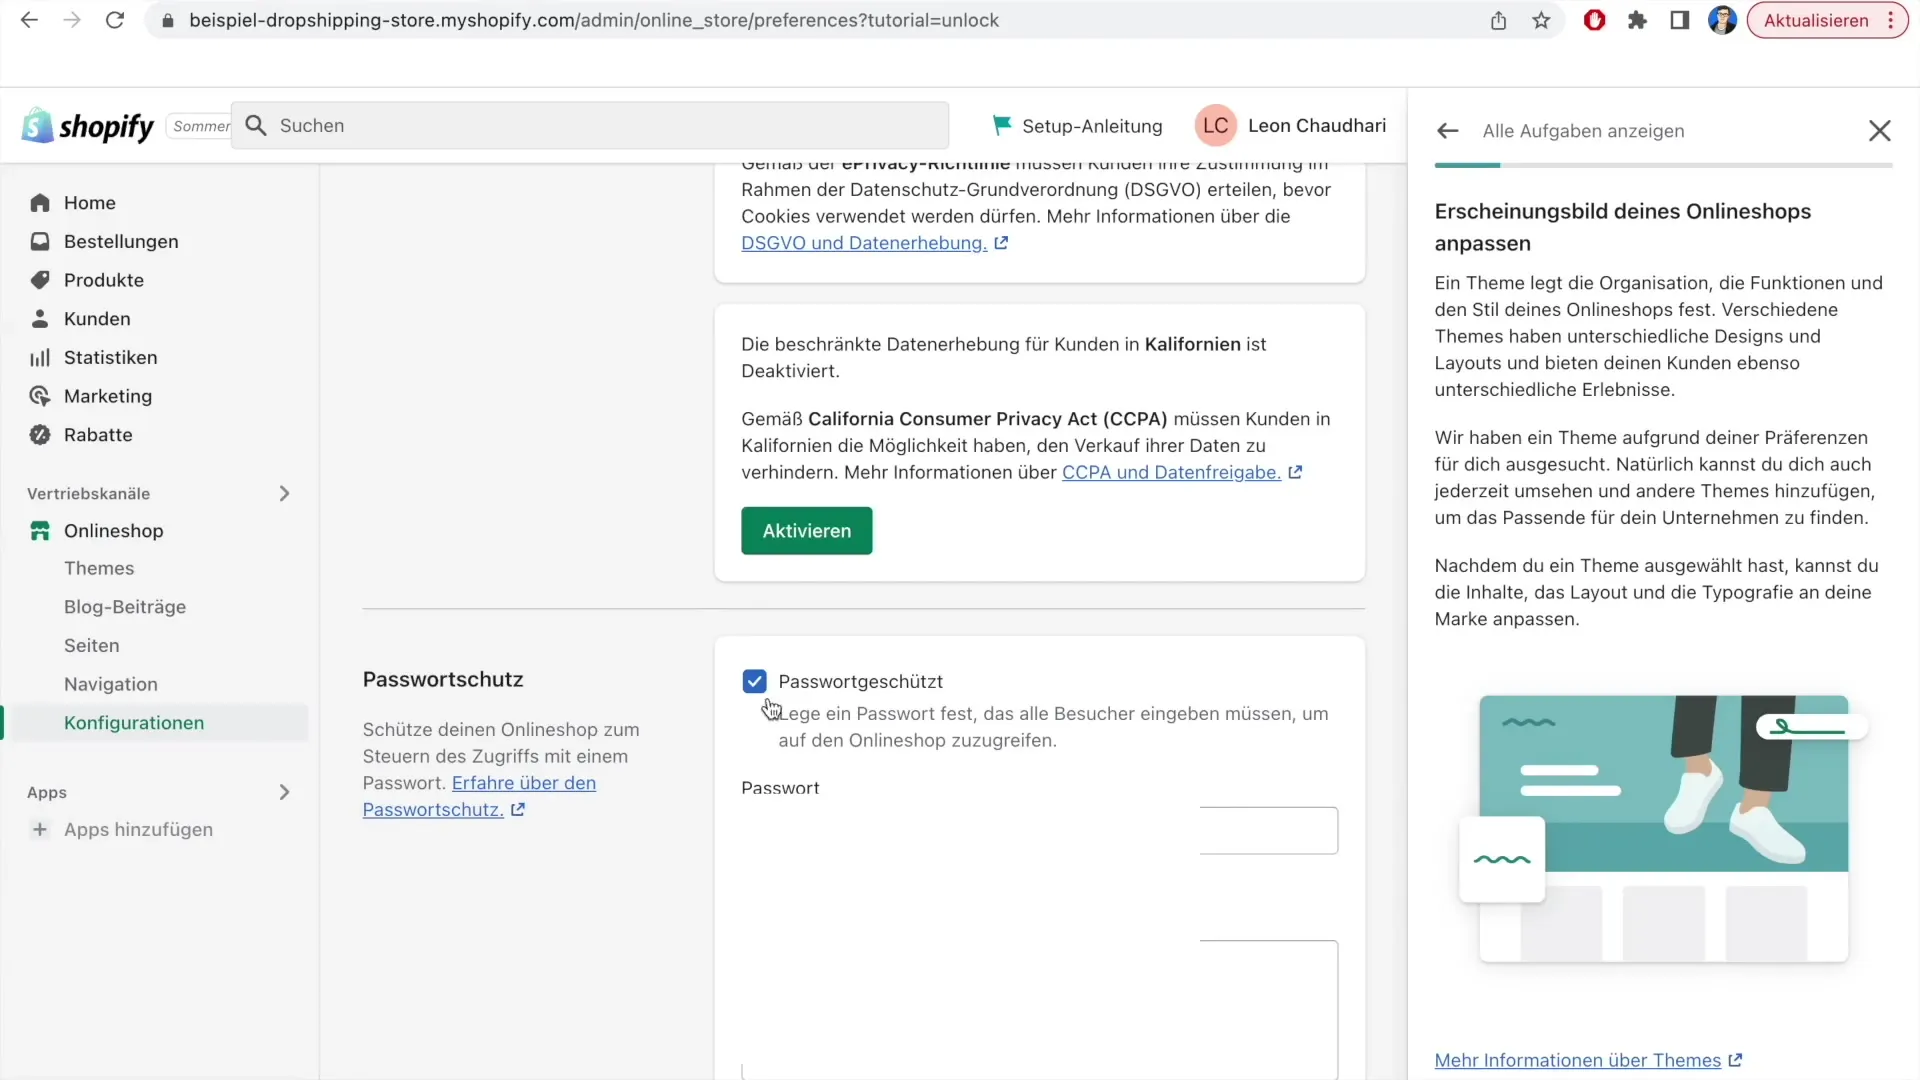Viewport: 1920px width, 1080px height.
Task: Click DSGVO und Datenerhebung link
Action: pos(864,241)
